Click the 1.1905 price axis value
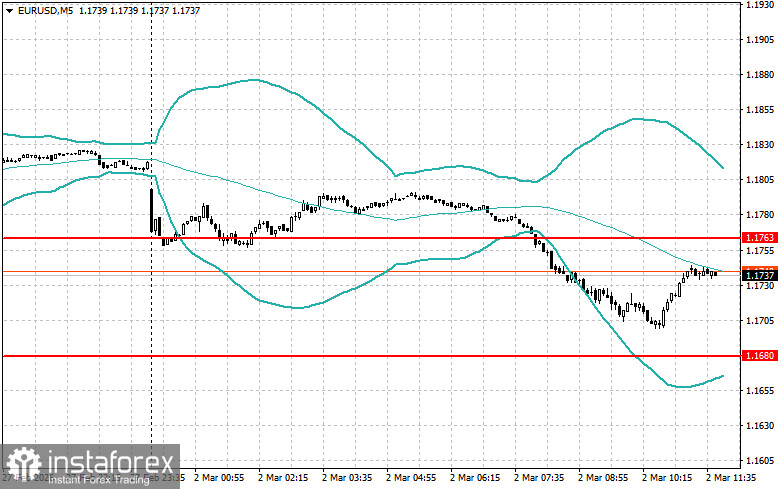 click(760, 40)
